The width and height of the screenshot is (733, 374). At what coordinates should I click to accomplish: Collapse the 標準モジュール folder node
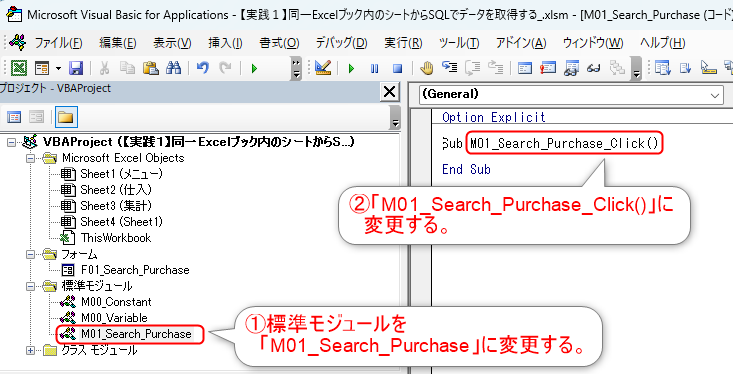coord(30,286)
